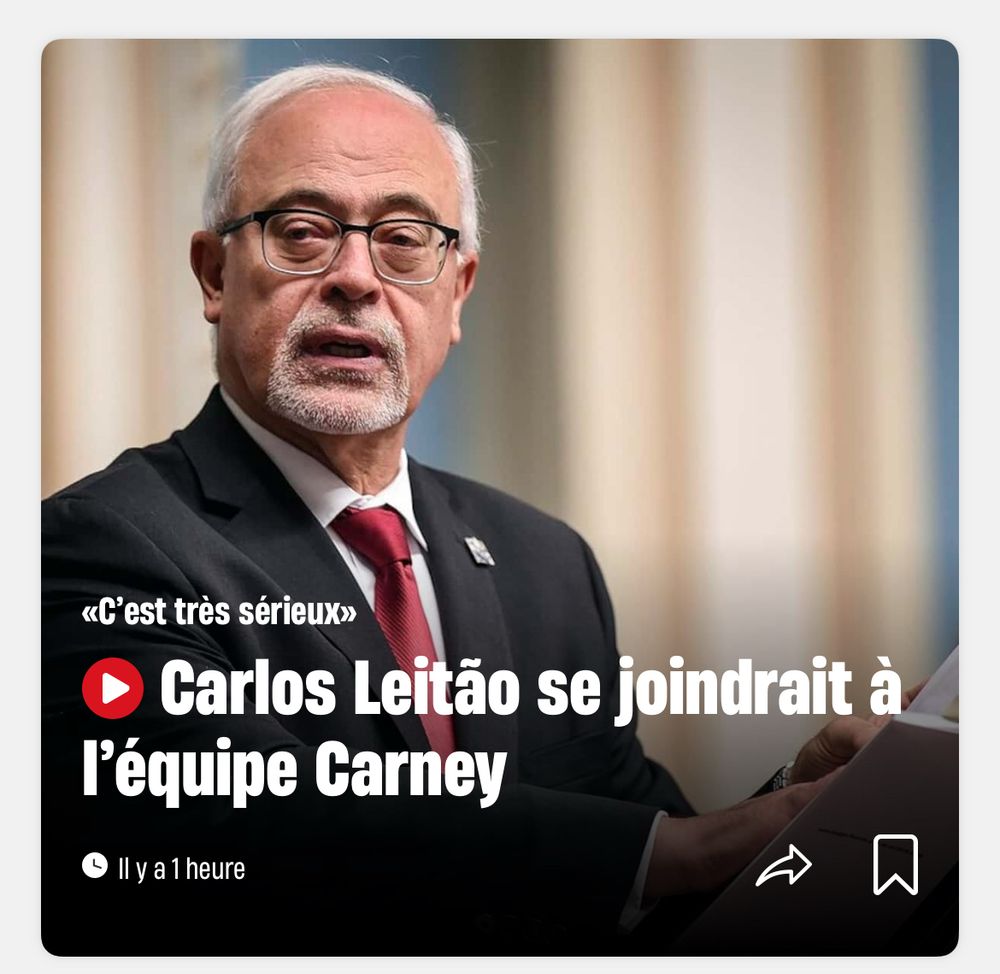Click the clock icon beside the timestamp

(x=94, y=866)
